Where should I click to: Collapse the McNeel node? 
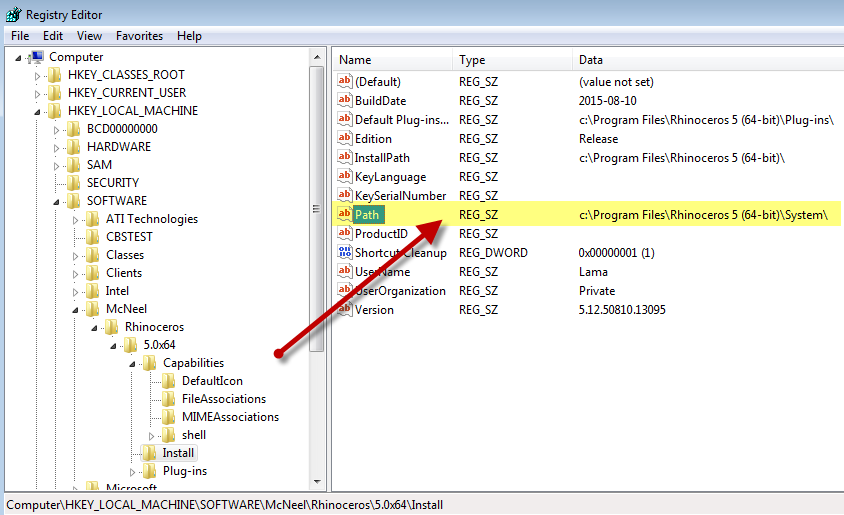[75, 310]
